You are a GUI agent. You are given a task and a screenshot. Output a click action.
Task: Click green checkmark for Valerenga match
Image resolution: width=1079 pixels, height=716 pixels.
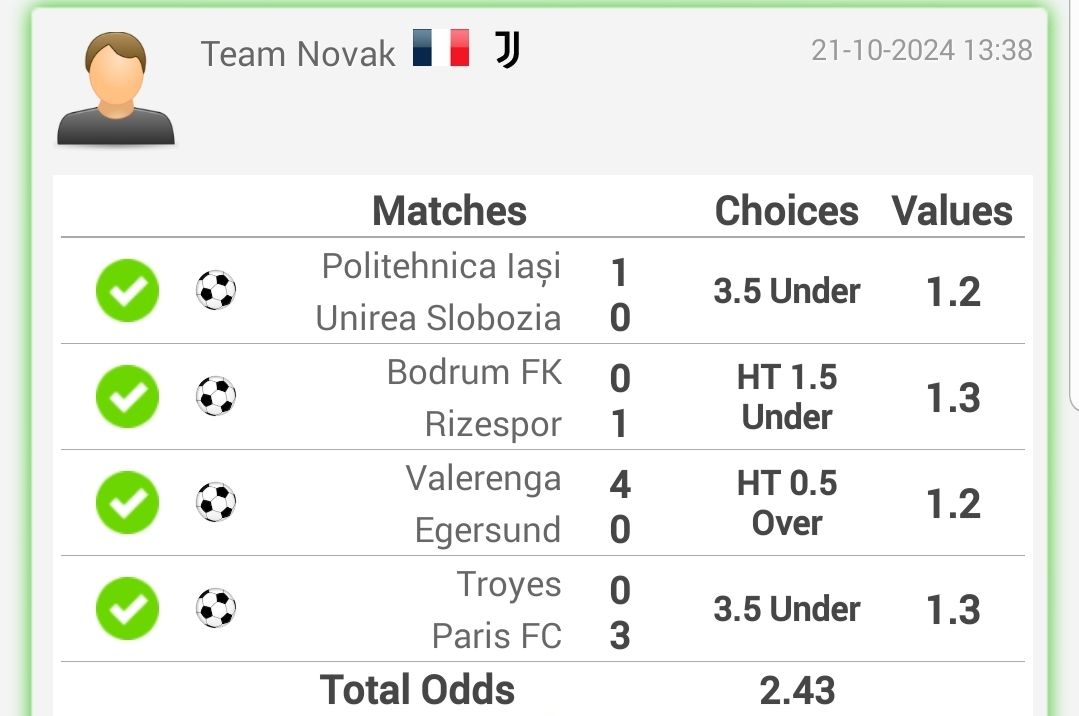(127, 503)
